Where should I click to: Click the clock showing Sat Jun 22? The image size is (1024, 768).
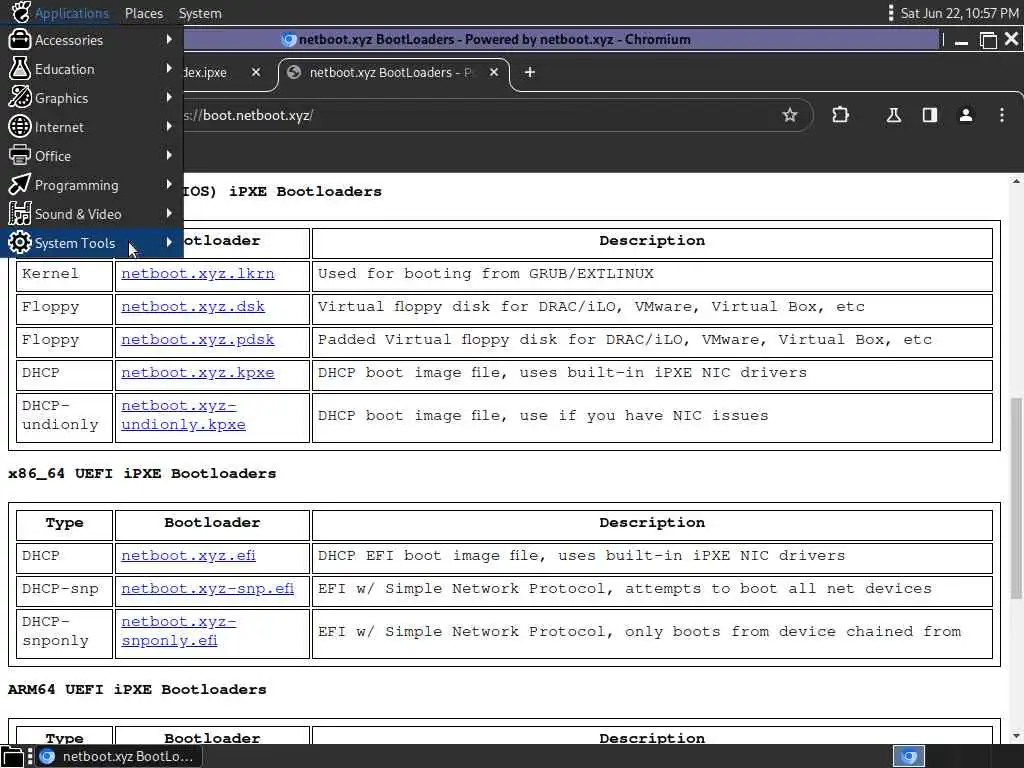[x=959, y=13]
